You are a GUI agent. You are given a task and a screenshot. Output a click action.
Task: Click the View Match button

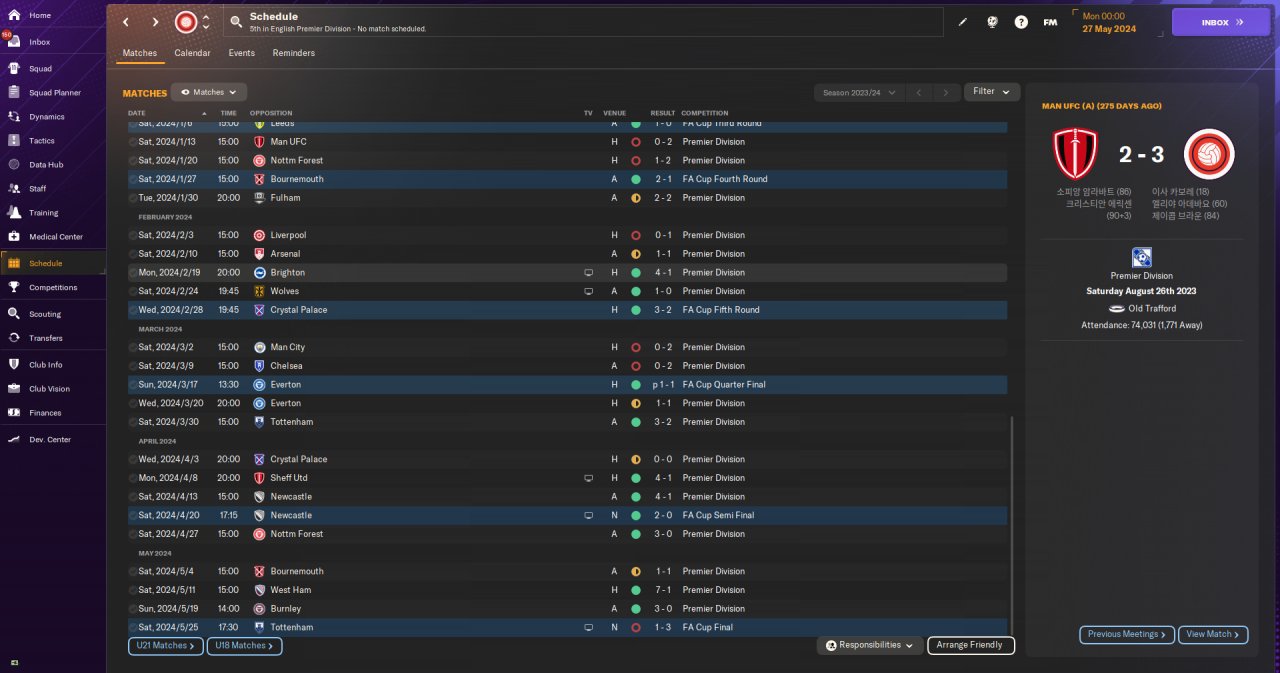click(x=1213, y=634)
